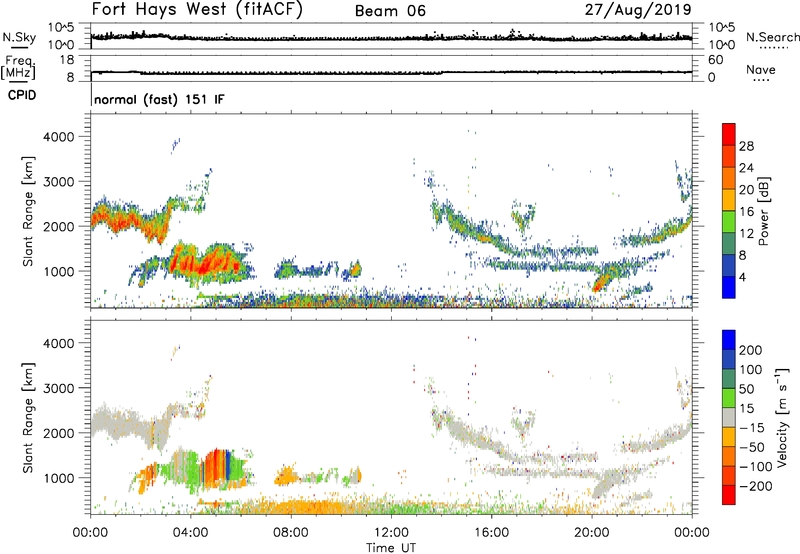Select the '12:00' time tick label
The height and width of the screenshot is (554, 800).
tap(391, 533)
